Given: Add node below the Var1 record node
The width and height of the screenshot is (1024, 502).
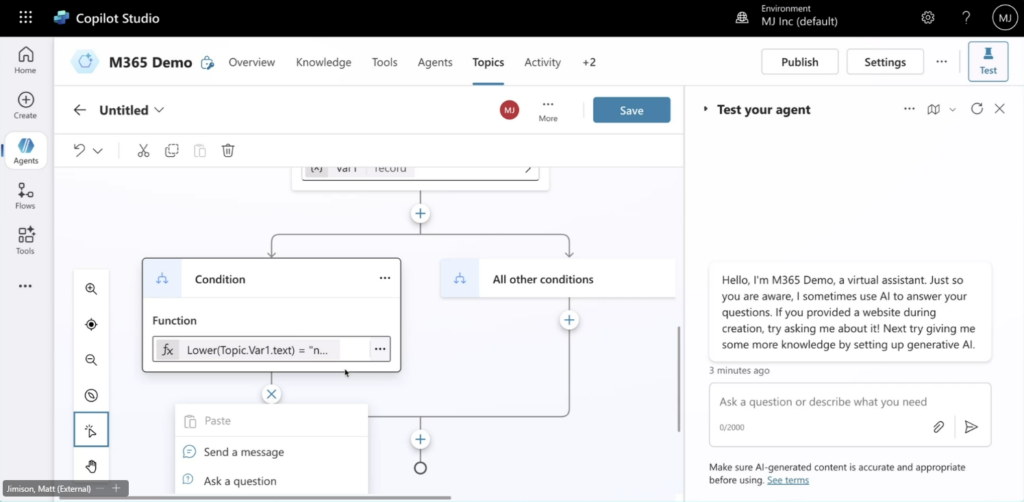Looking at the screenshot, I should tap(421, 213).
